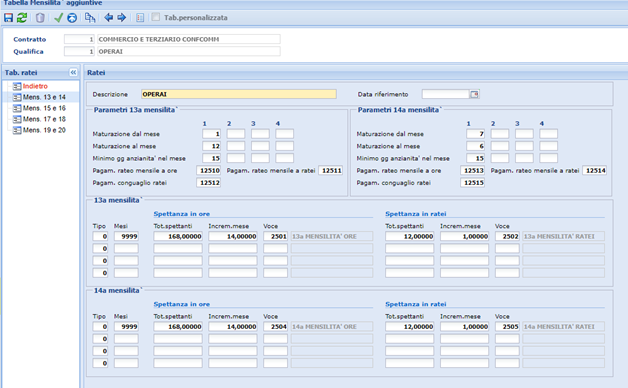Click the Contratto code field
Viewport: 628px width, 388px height.
click(79, 39)
